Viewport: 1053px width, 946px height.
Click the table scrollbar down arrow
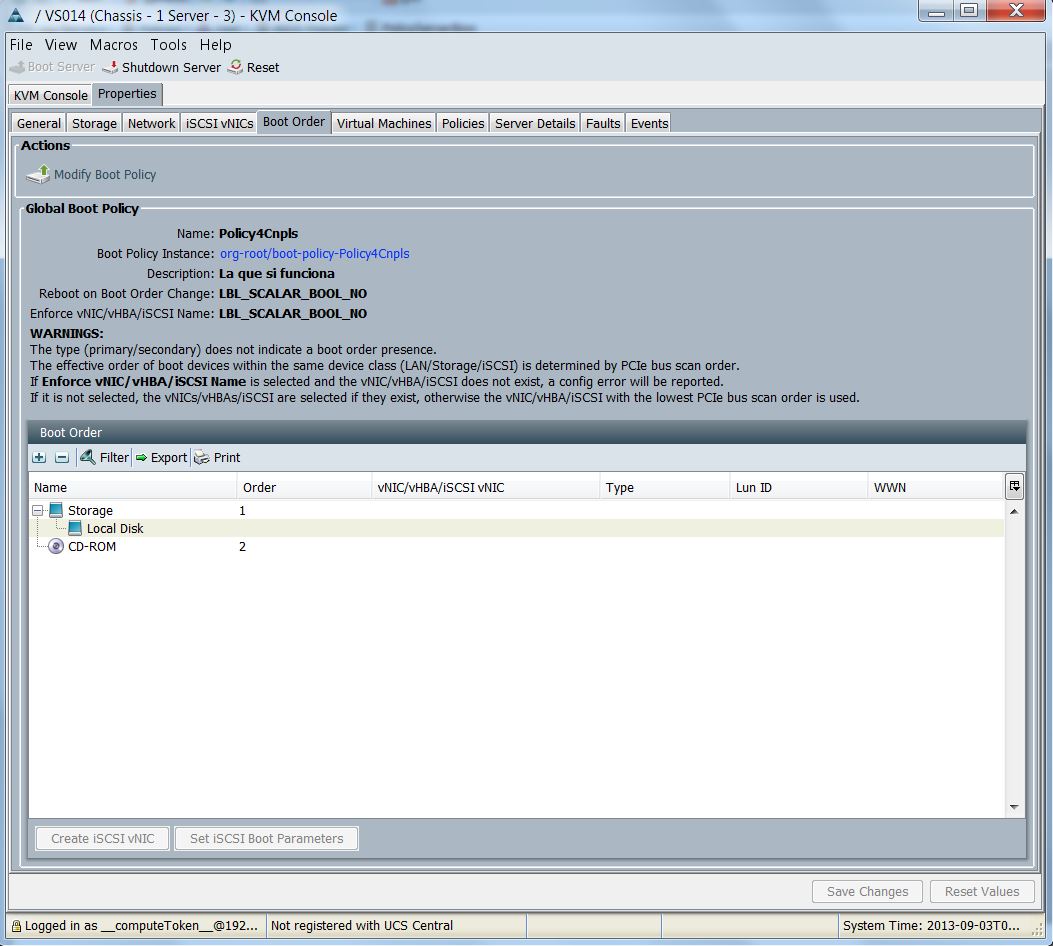point(1014,807)
